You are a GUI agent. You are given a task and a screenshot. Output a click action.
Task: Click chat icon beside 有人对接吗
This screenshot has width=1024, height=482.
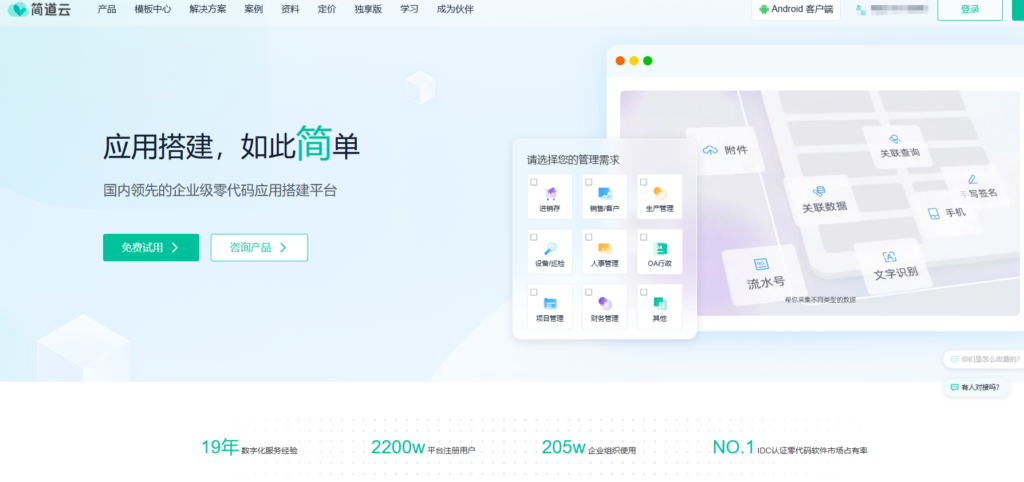coord(955,387)
